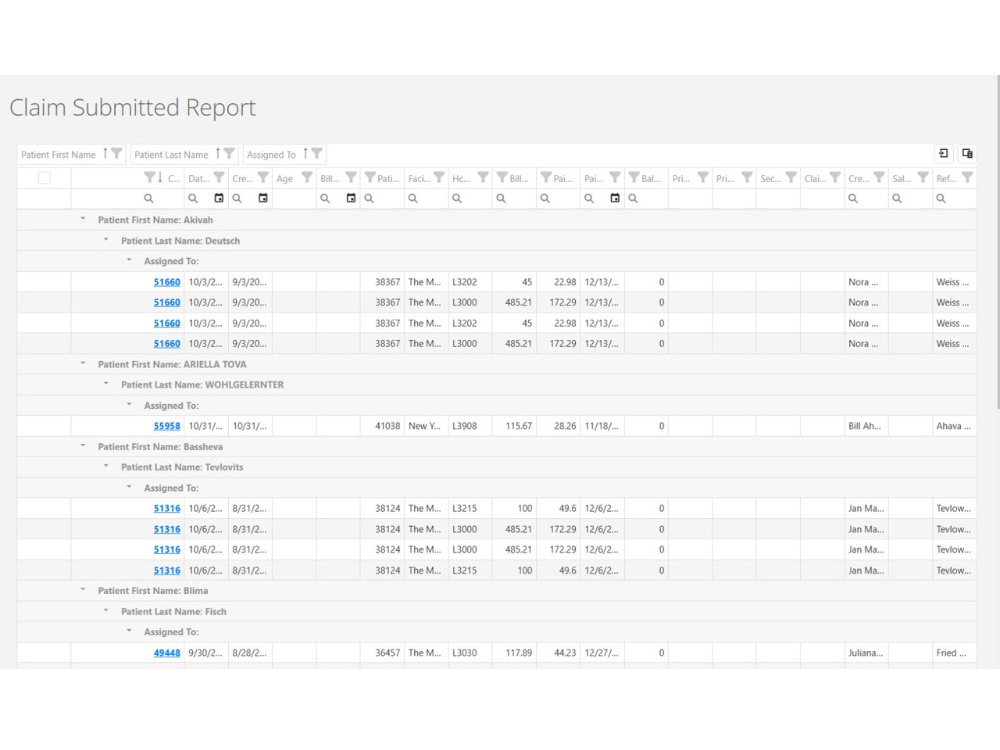Sort by the Hc... column header

(461, 179)
